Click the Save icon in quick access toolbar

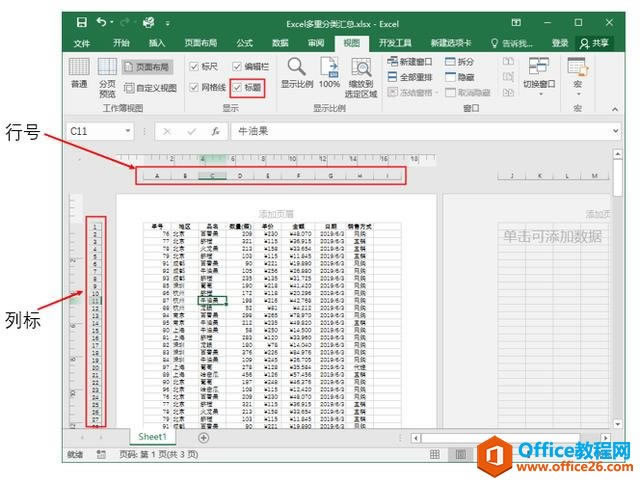click(82, 22)
